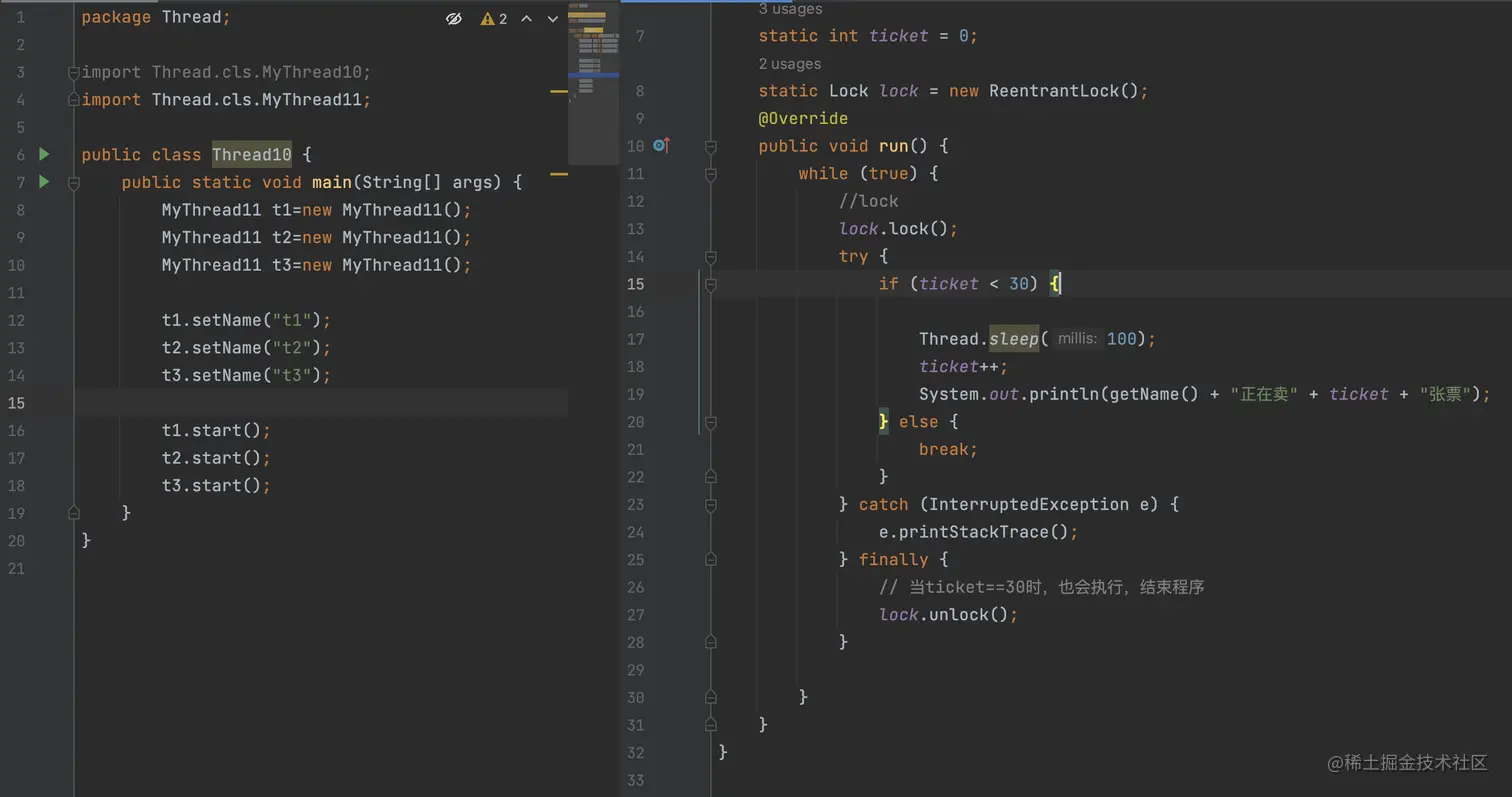Click the ReentrantLock constructor call
The width and height of the screenshot is (1512, 797).
[x=1063, y=91]
